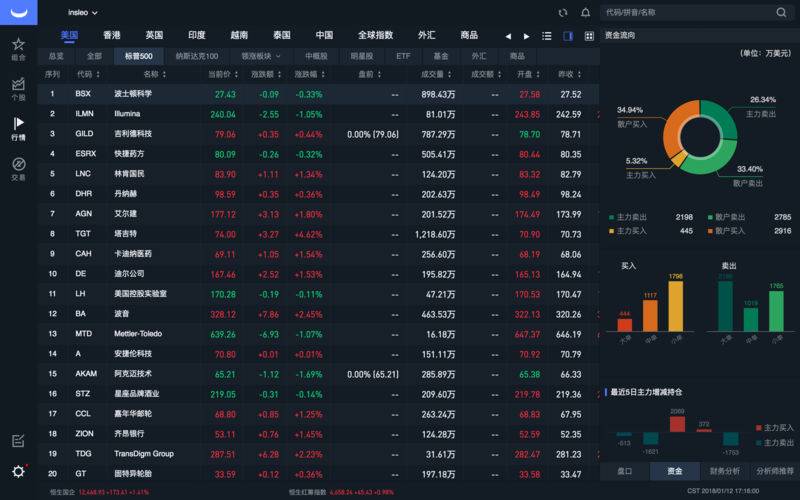The height and width of the screenshot is (500, 800).
Task: Switch to the grid view icon
Action: coord(589,36)
